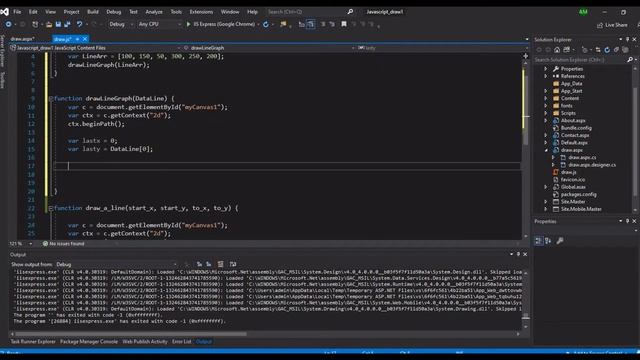This screenshot has width=640, height=360.
Task: Click the Undo arrow icon
Action: (x=79, y=24)
